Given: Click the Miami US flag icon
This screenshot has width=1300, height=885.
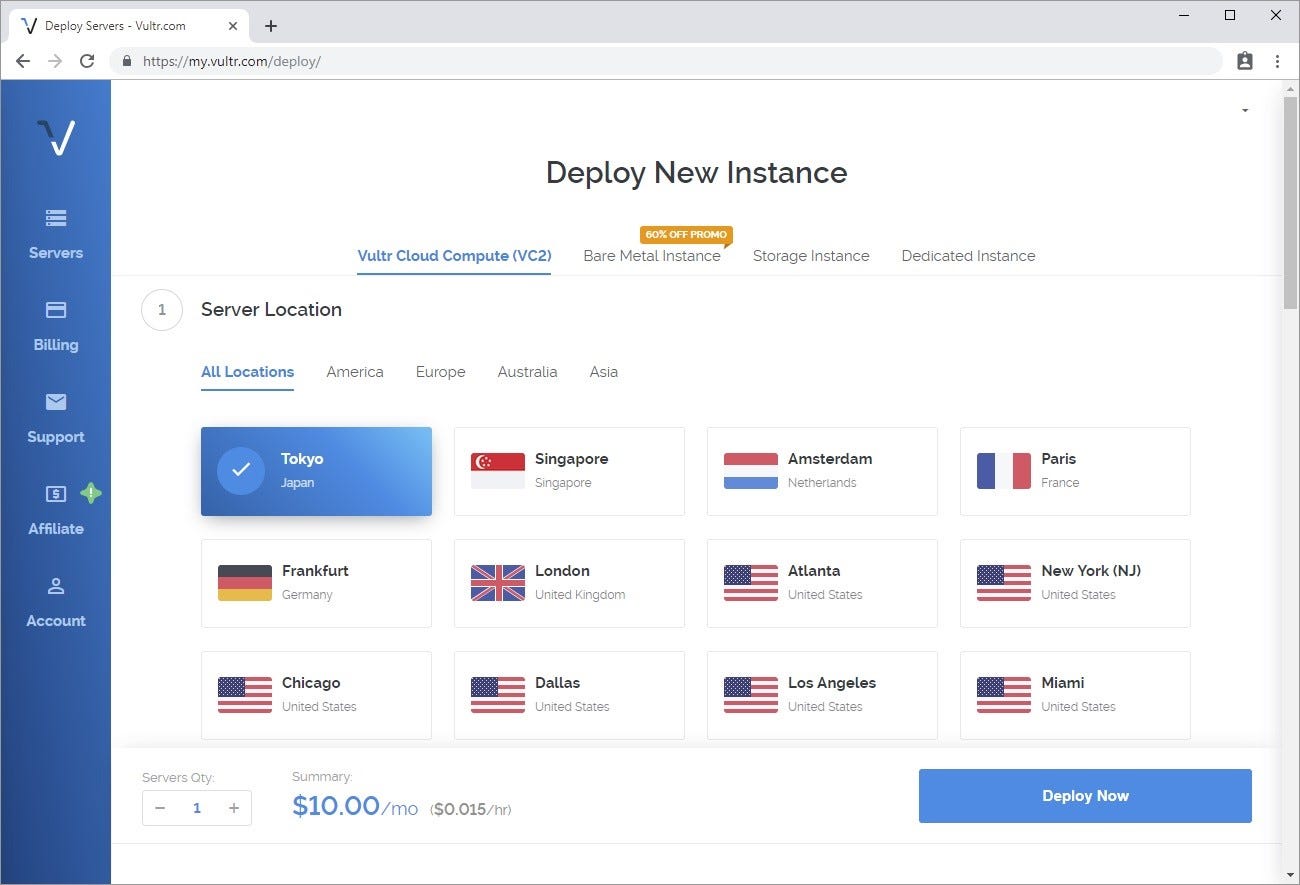Looking at the screenshot, I should 1004,695.
